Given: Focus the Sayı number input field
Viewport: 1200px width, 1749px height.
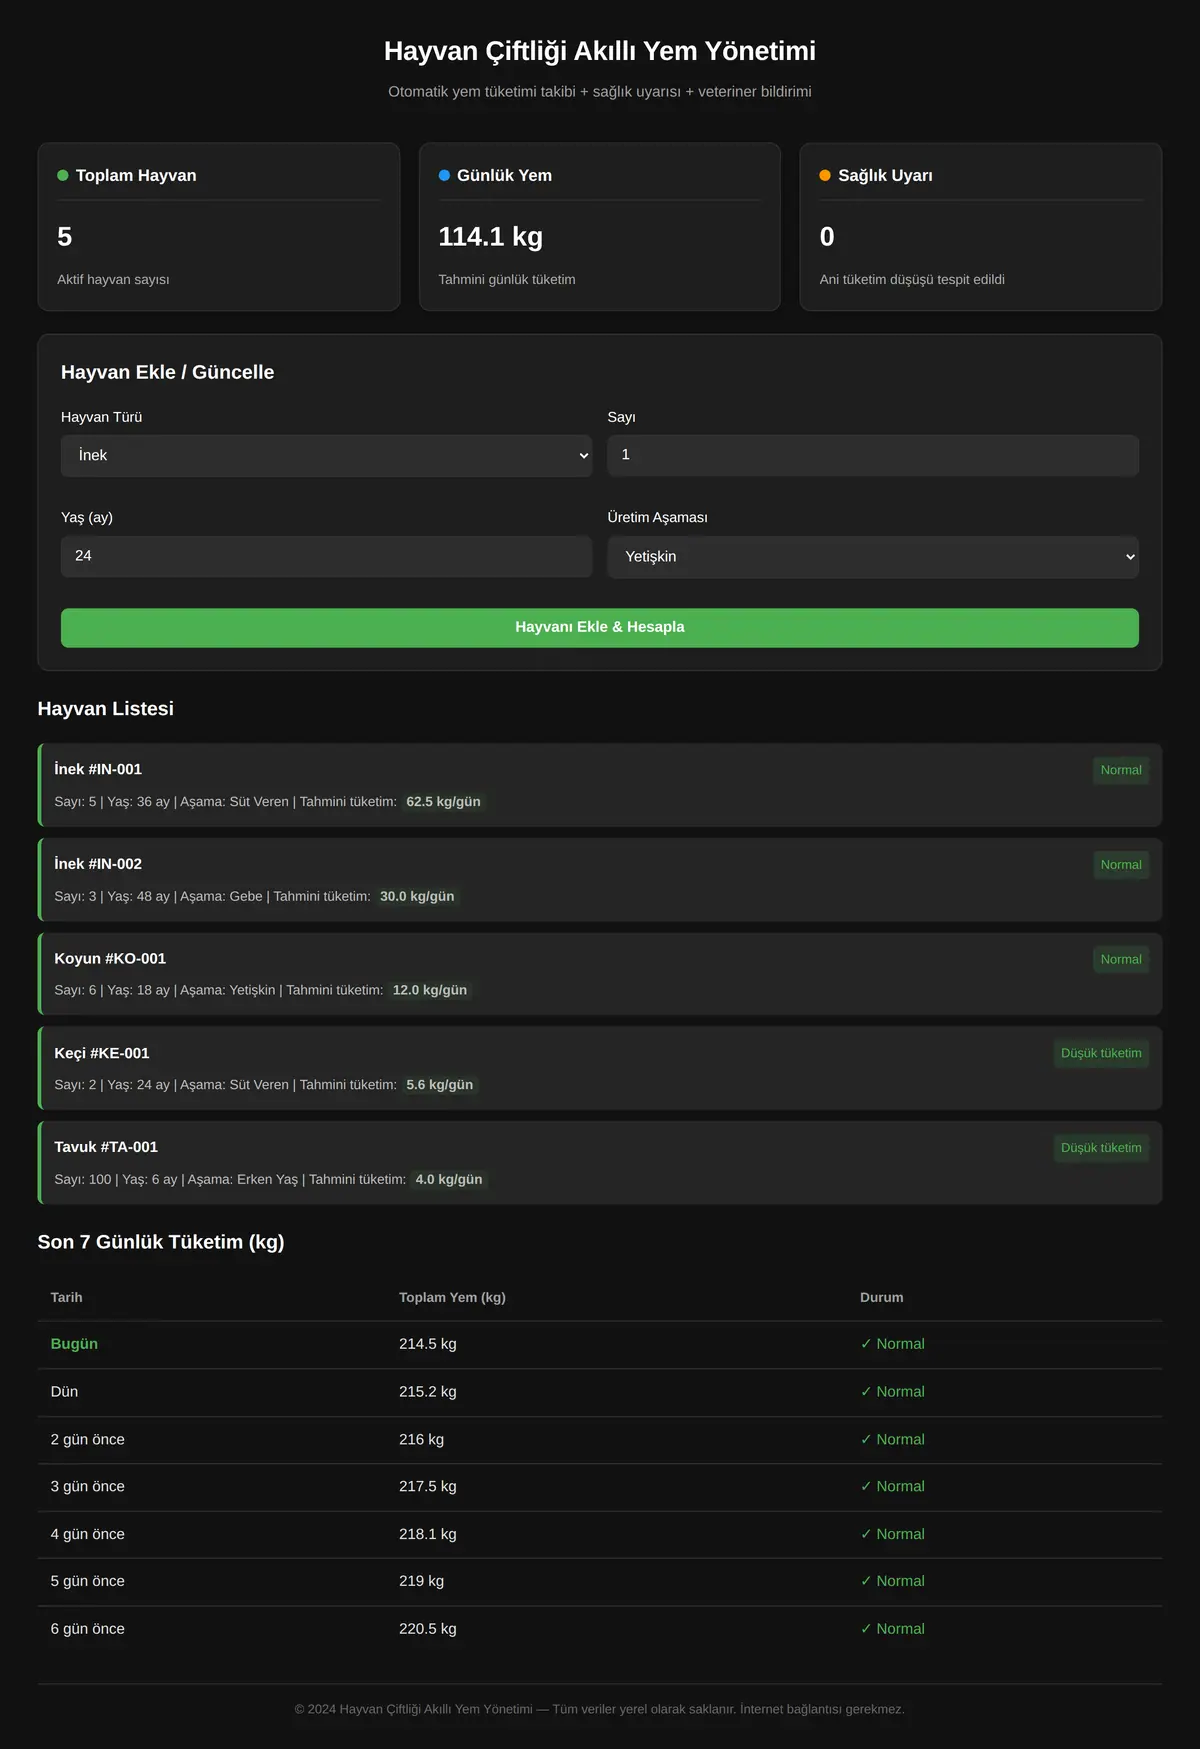Looking at the screenshot, I should coord(873,455).
